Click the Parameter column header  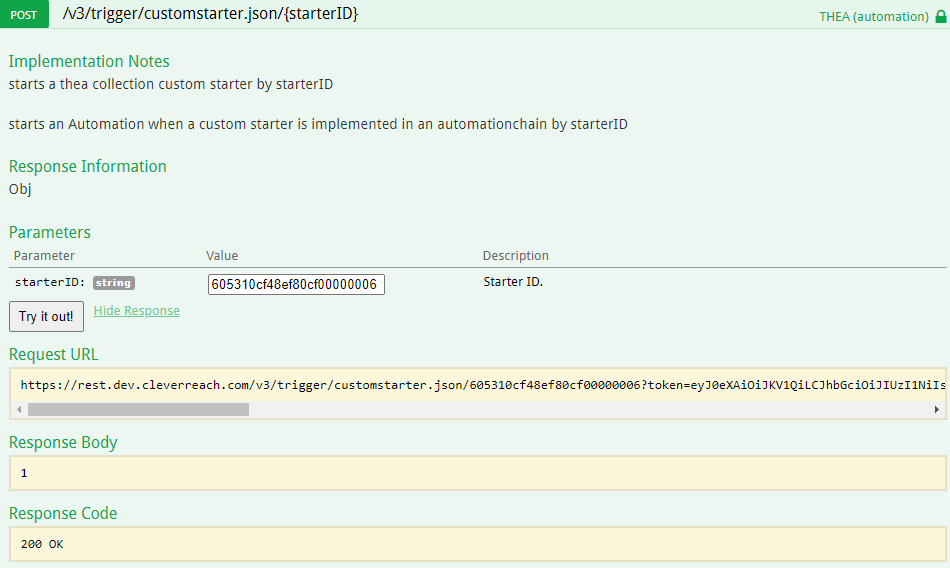pos(44,256)
